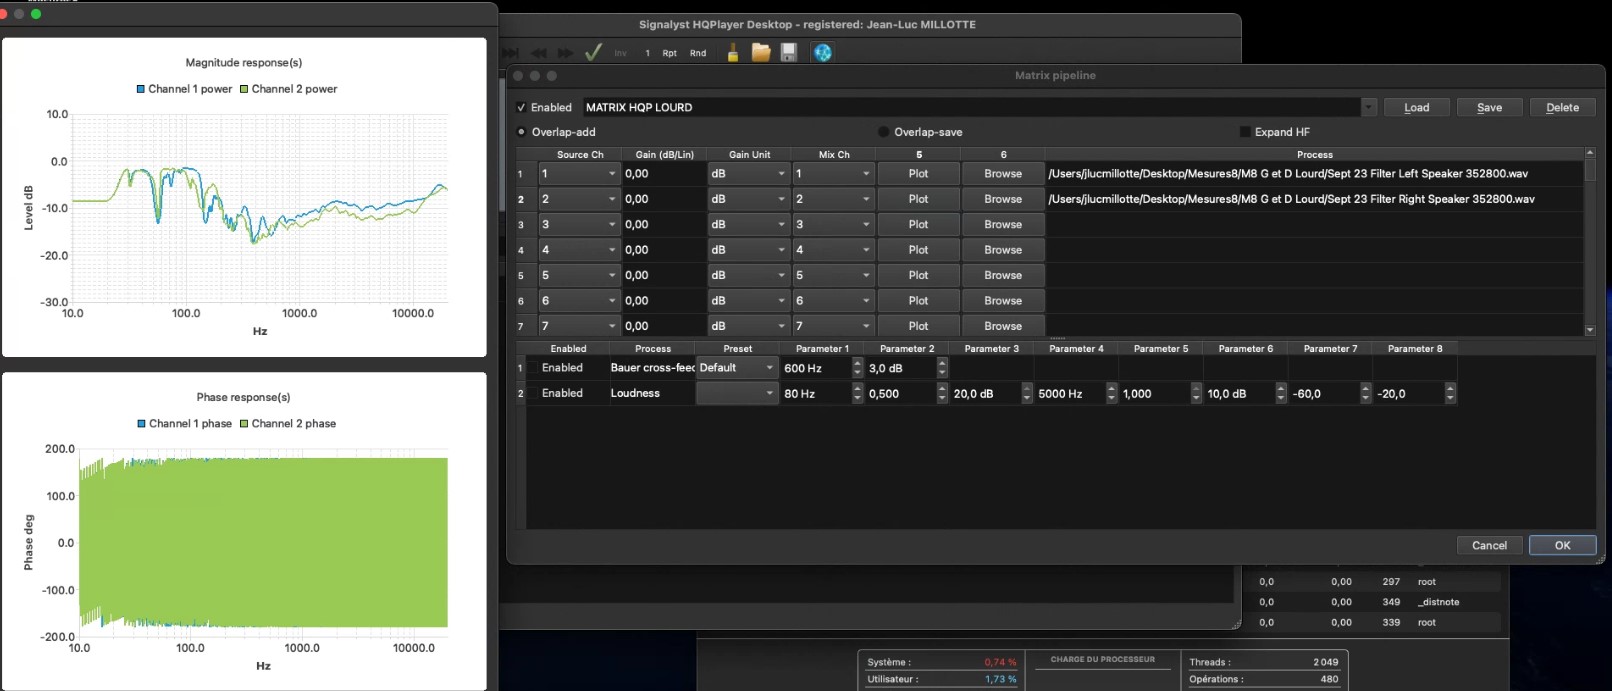Click Browse button in row 5
The image size is (1612, 691).
1003,275
